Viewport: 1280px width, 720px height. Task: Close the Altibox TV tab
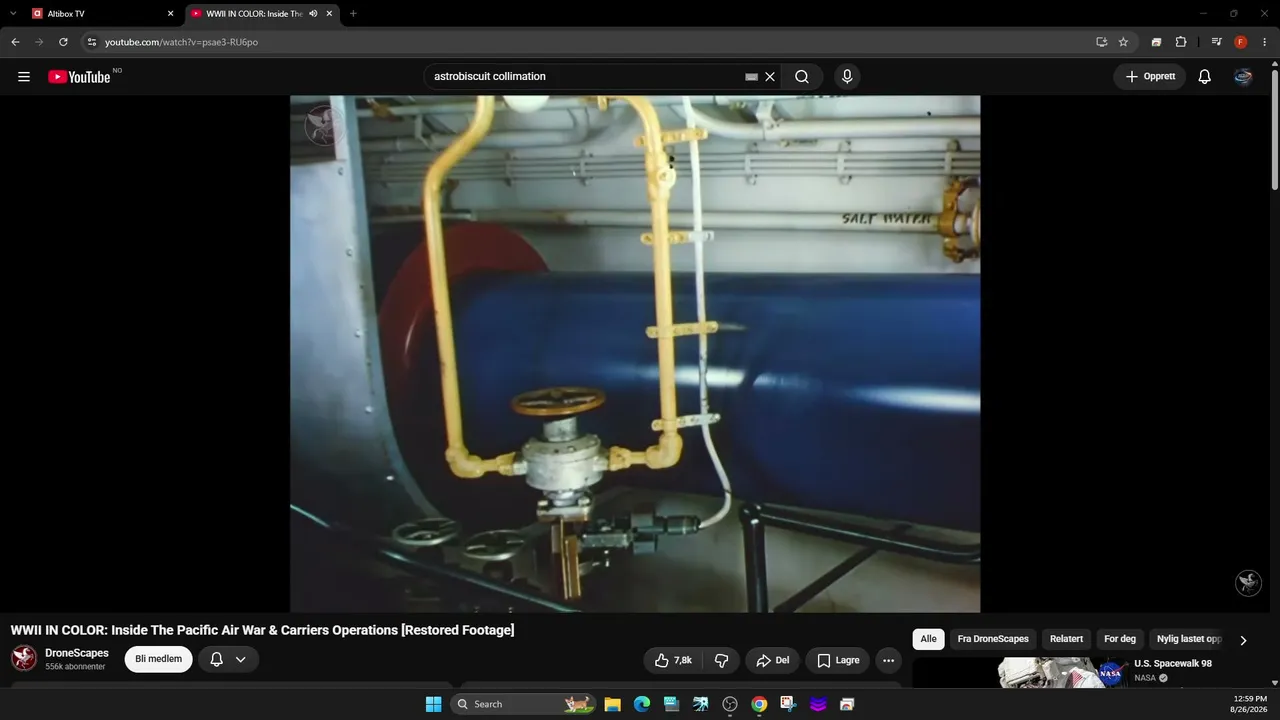tap(170, 14)
